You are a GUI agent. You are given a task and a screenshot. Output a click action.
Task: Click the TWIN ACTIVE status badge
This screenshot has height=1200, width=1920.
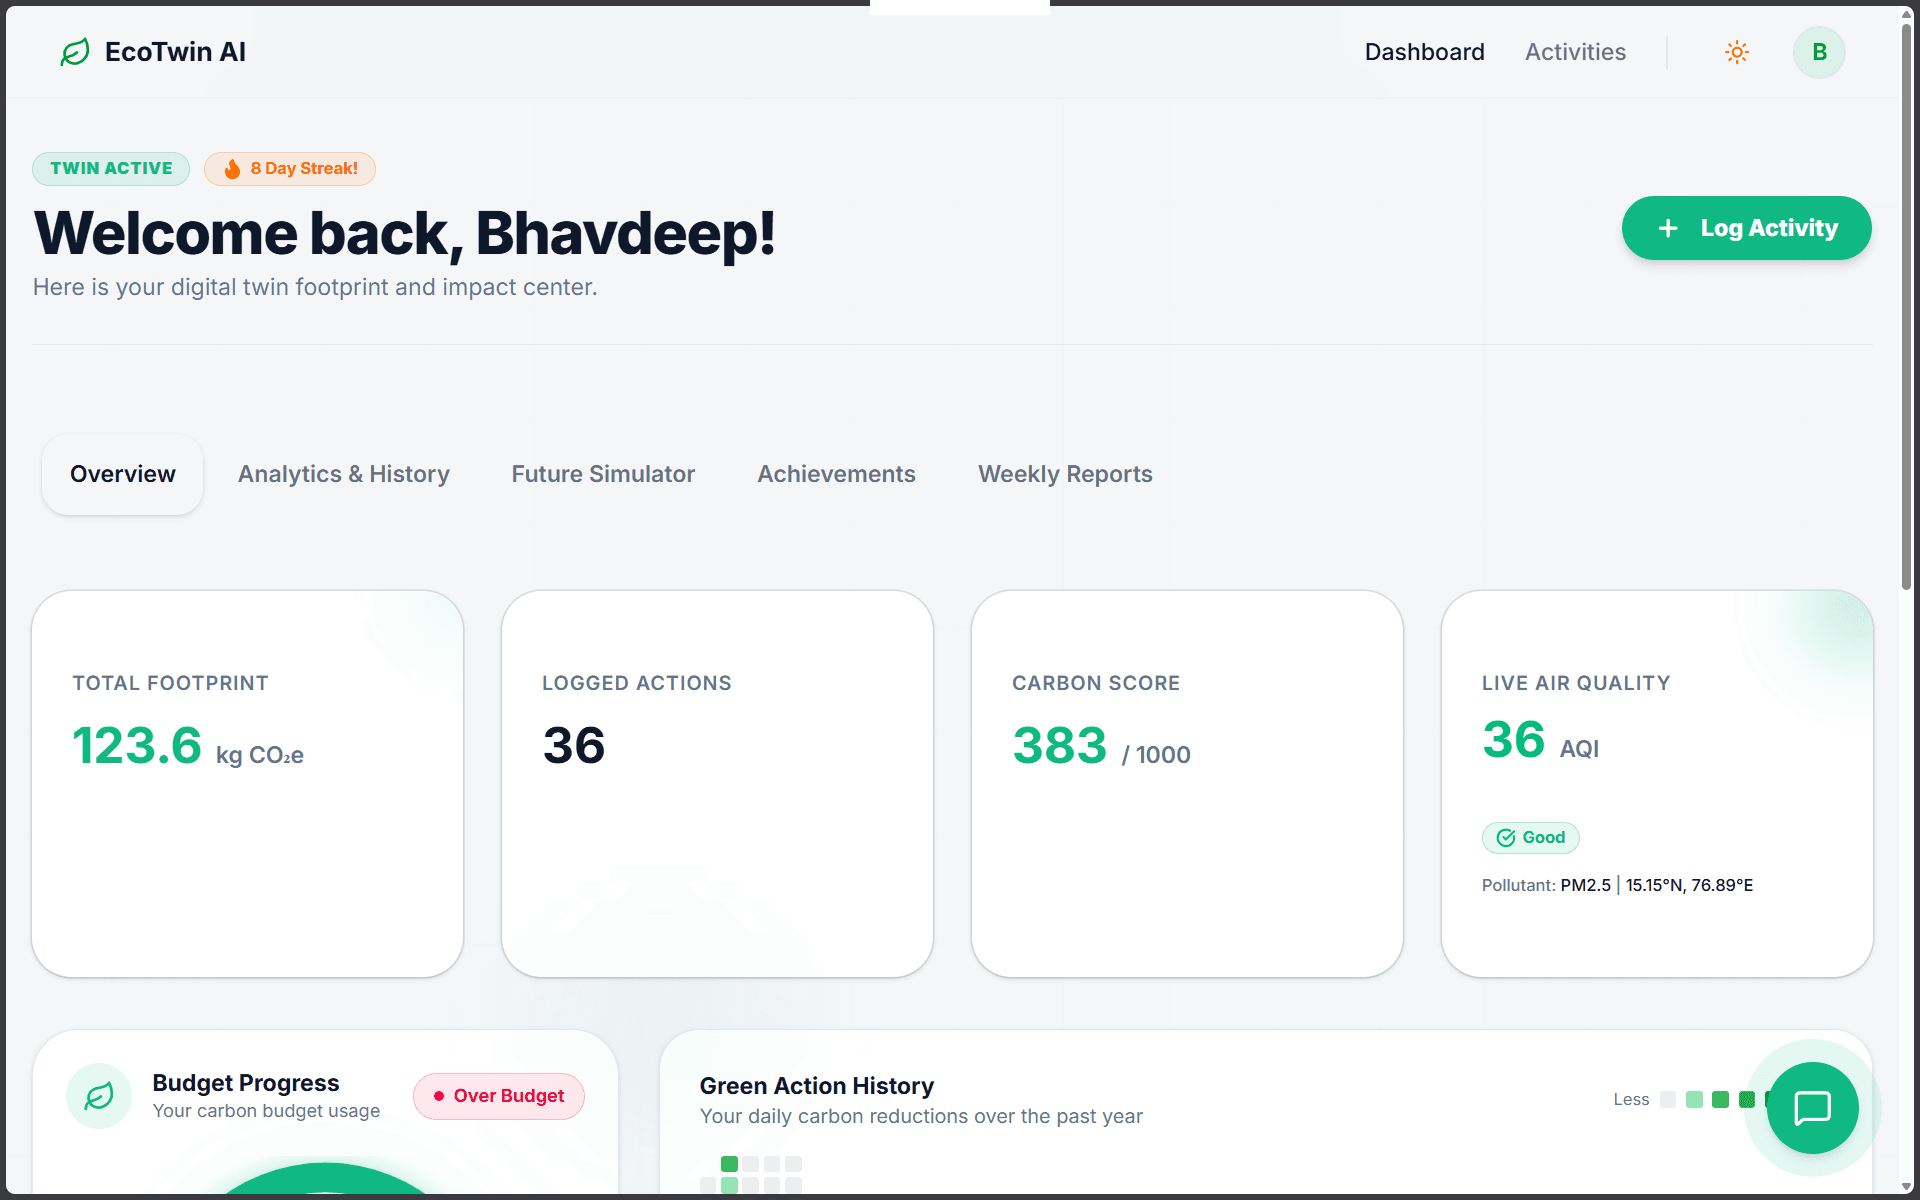coord(111,169)
